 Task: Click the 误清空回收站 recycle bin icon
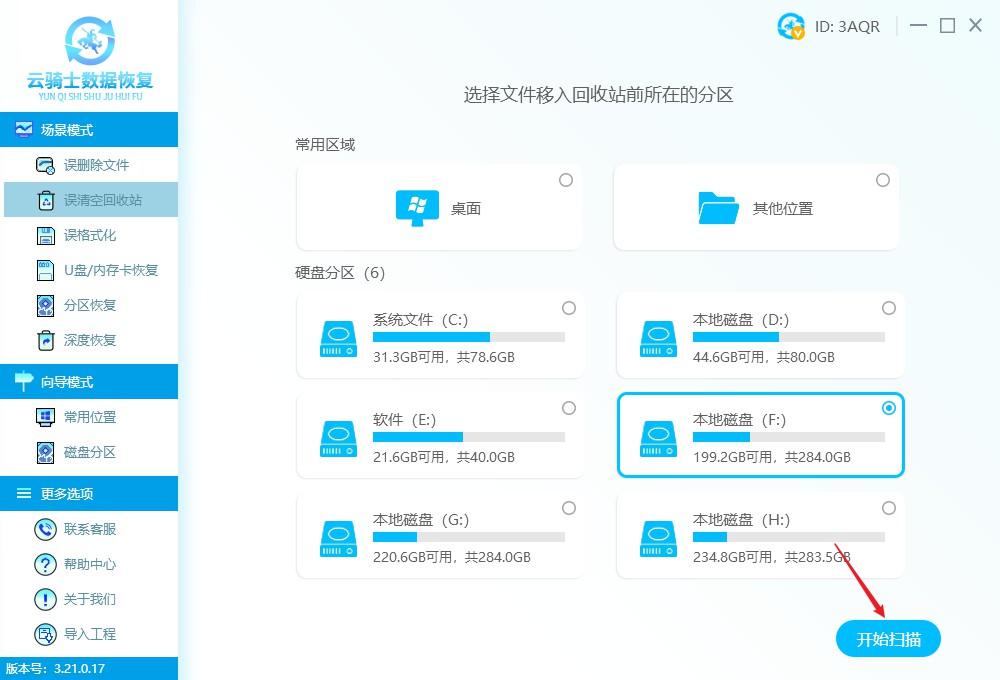[x=46, y=200]
